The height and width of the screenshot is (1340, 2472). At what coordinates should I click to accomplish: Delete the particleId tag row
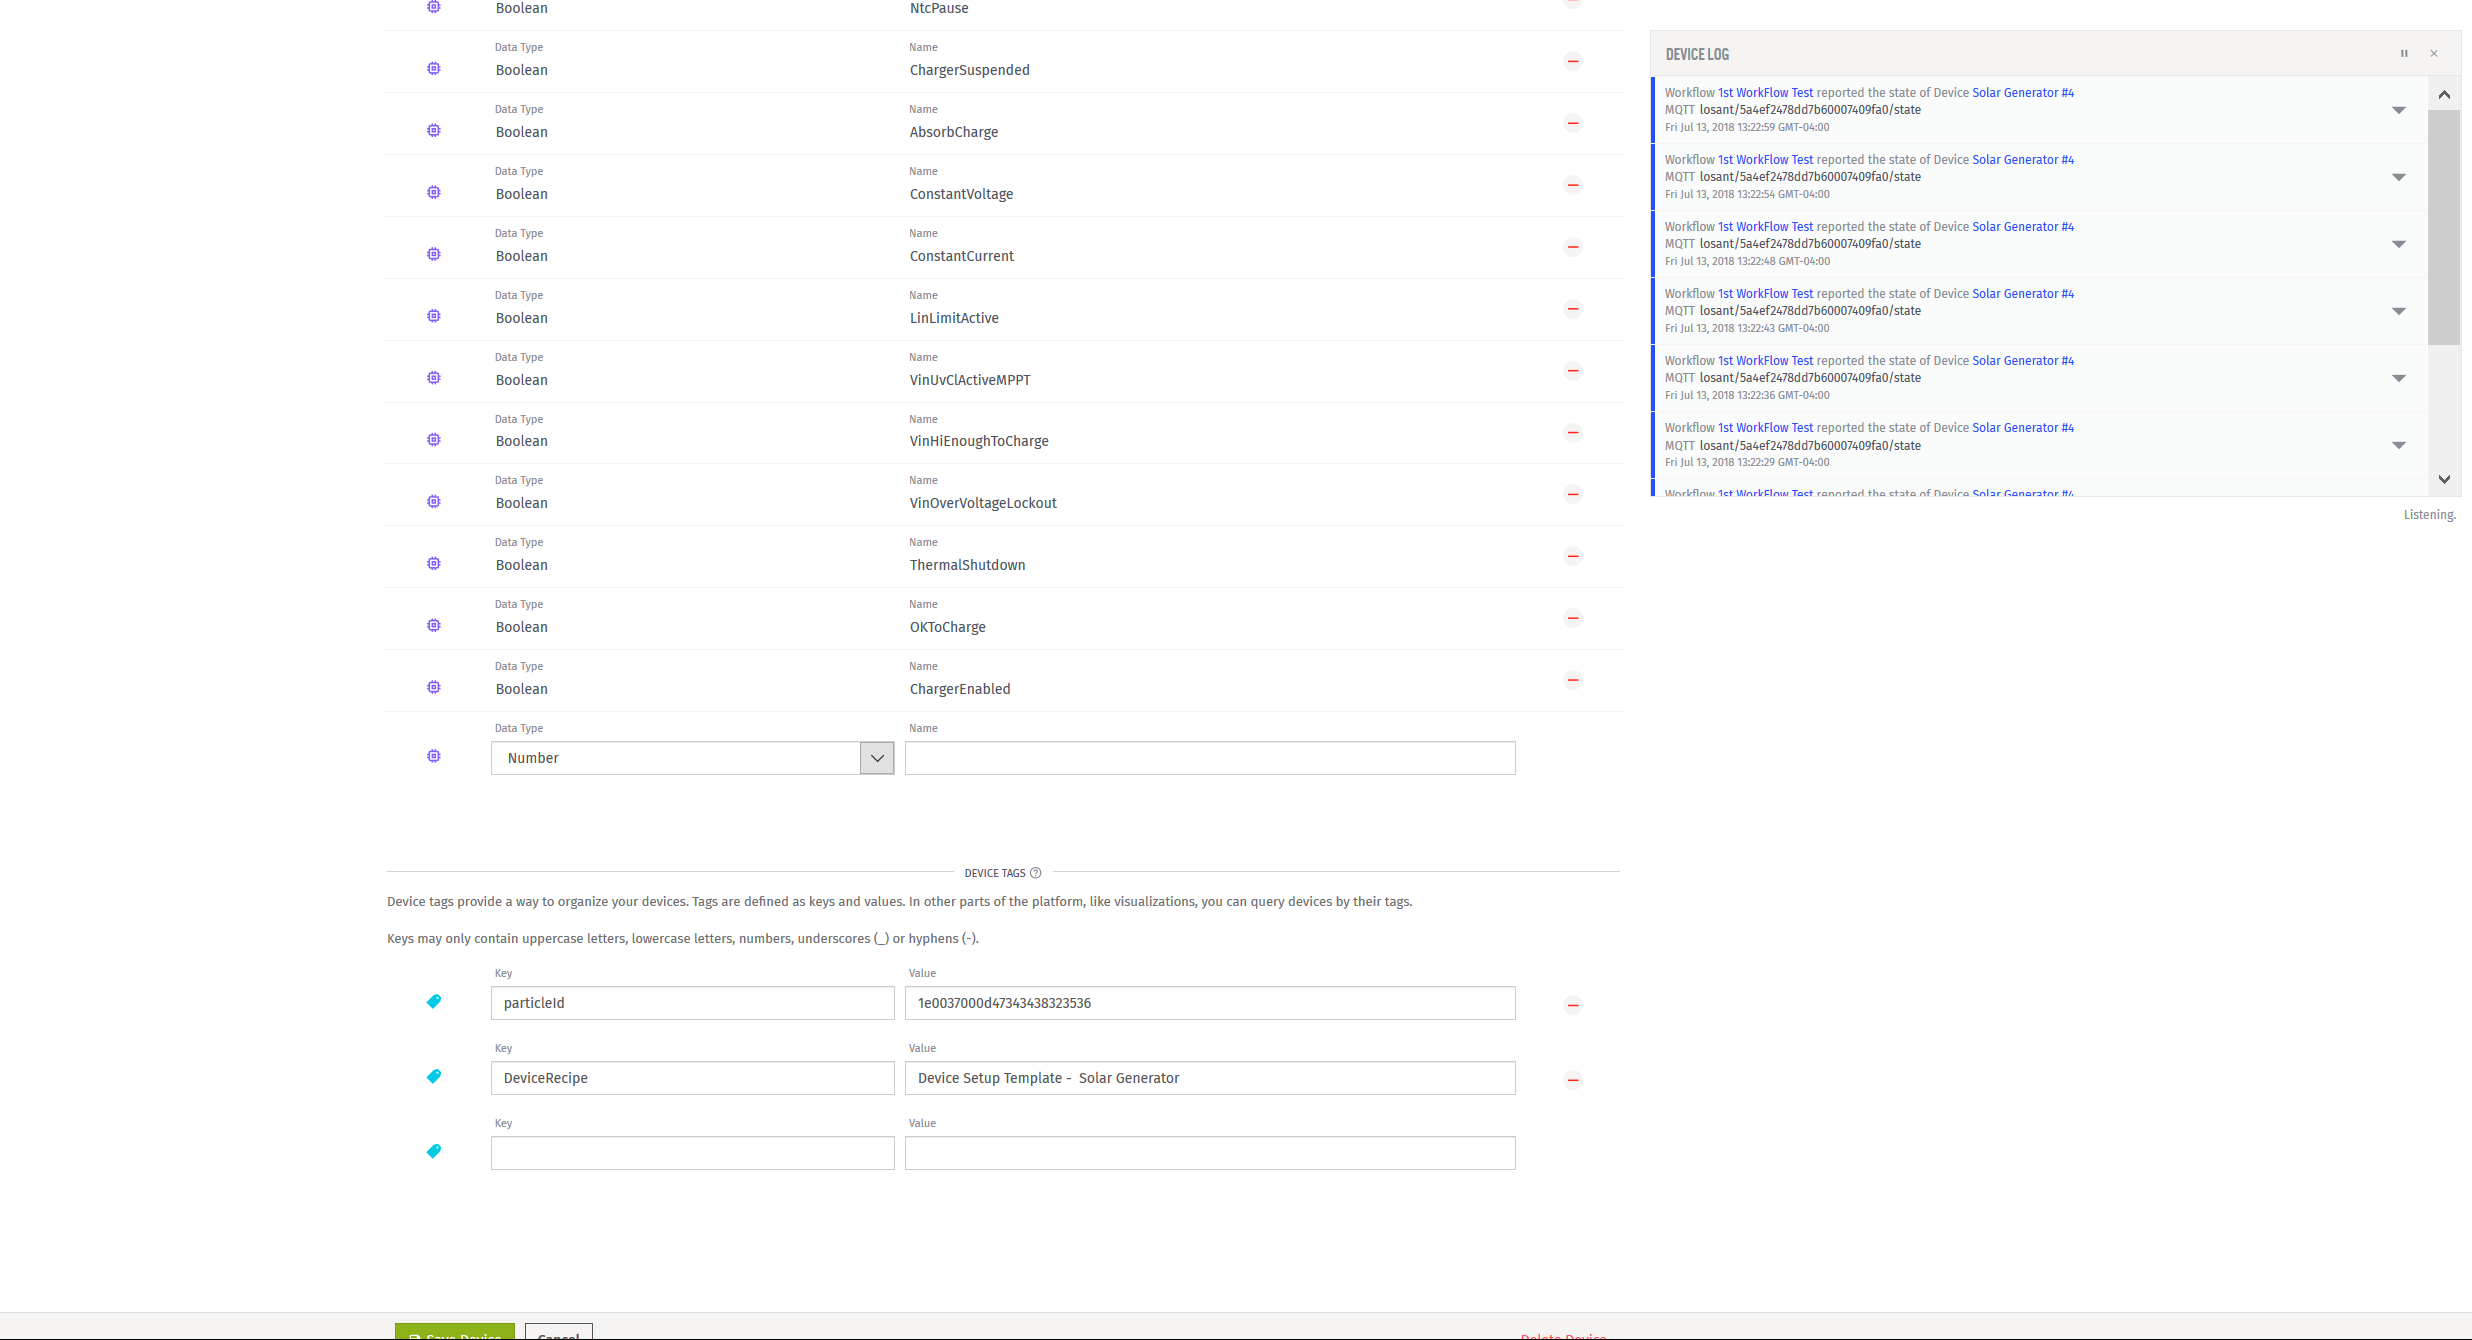click(1573, 1006)
